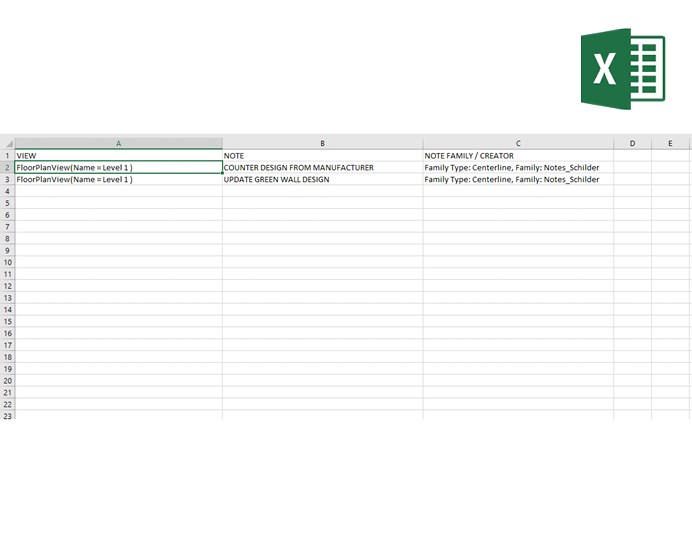Select the FloorPlanView cell in row 3
The height and width of the screenshot is (553, 692).
[118, 180]
